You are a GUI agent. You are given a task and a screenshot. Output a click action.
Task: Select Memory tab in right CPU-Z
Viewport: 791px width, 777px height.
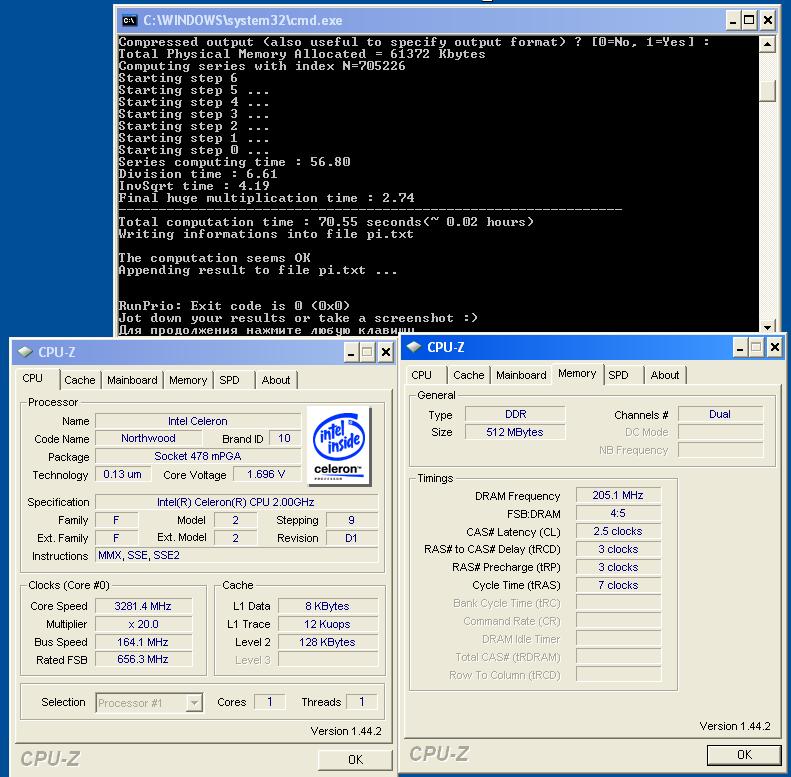(577, 373)
